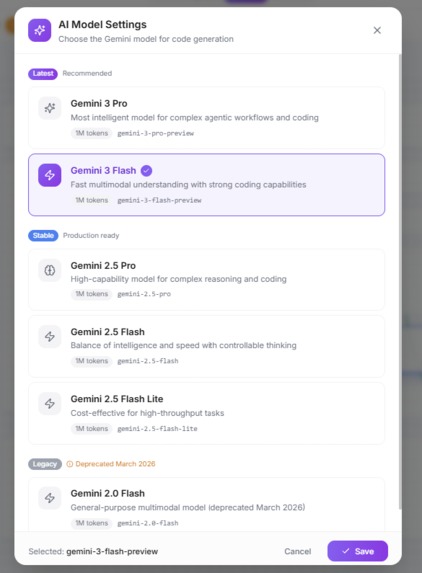Click the Gemini 2.0 Flash lightning icon
The image size is (422, 573).
tap(50, 498)
